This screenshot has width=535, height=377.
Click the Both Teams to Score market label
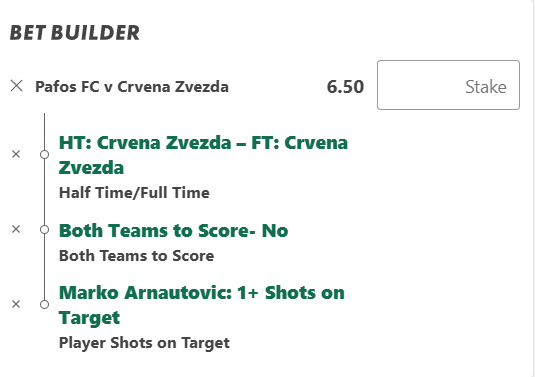(136, 256)
